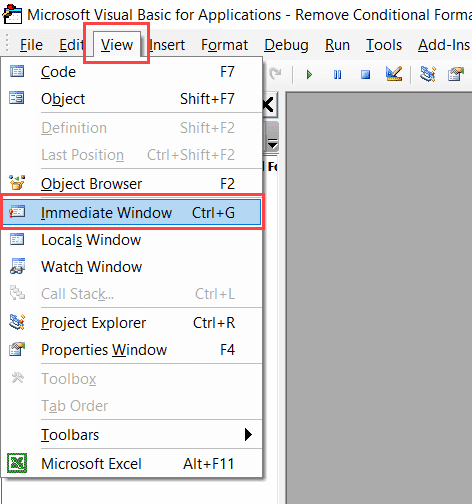
Task: Select Object menu entry
Action: 132,99
